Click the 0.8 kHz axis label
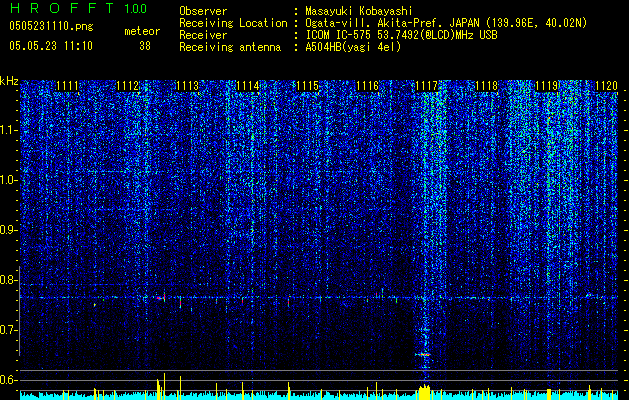 pos(9,280)
